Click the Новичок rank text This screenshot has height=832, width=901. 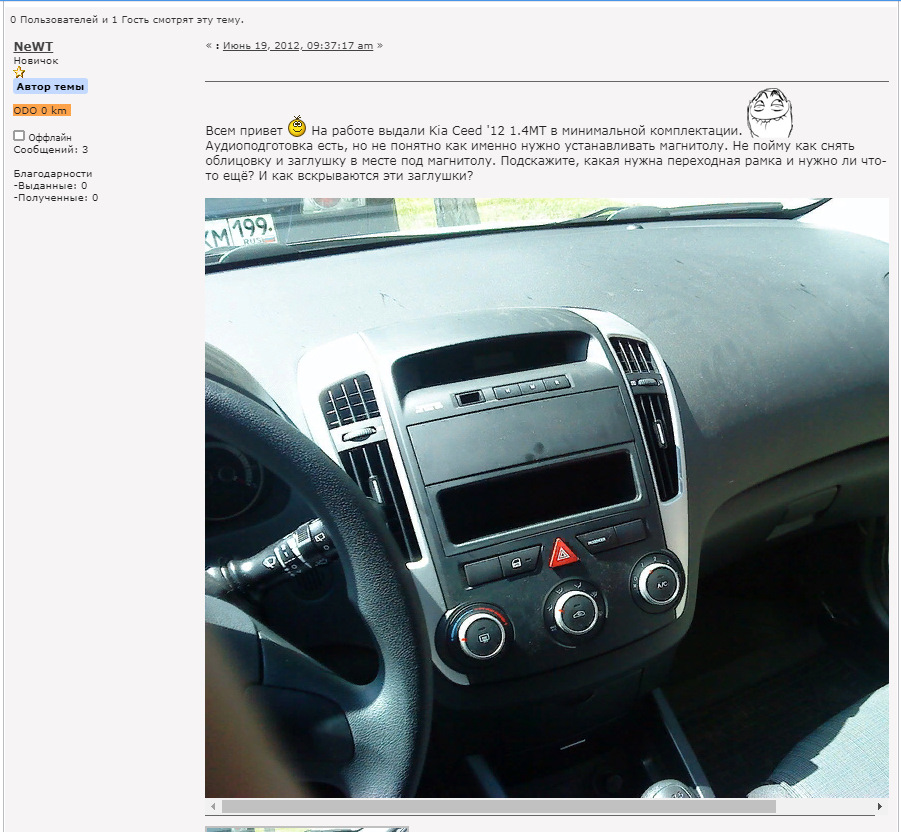(36, 60)
